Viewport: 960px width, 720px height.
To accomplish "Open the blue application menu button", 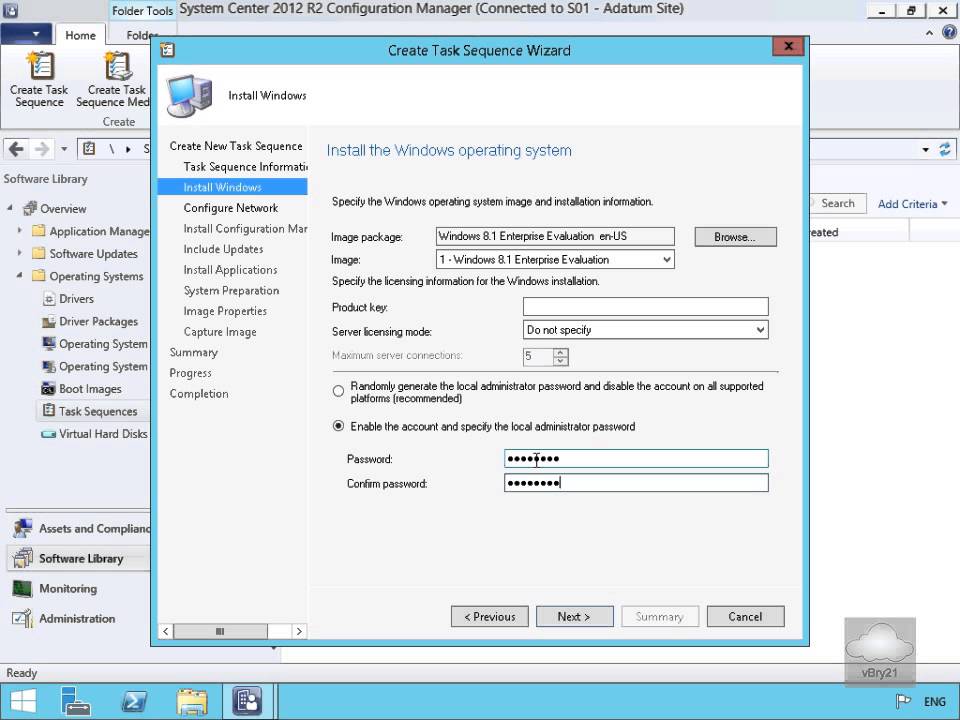I will (x=26, y=34).
